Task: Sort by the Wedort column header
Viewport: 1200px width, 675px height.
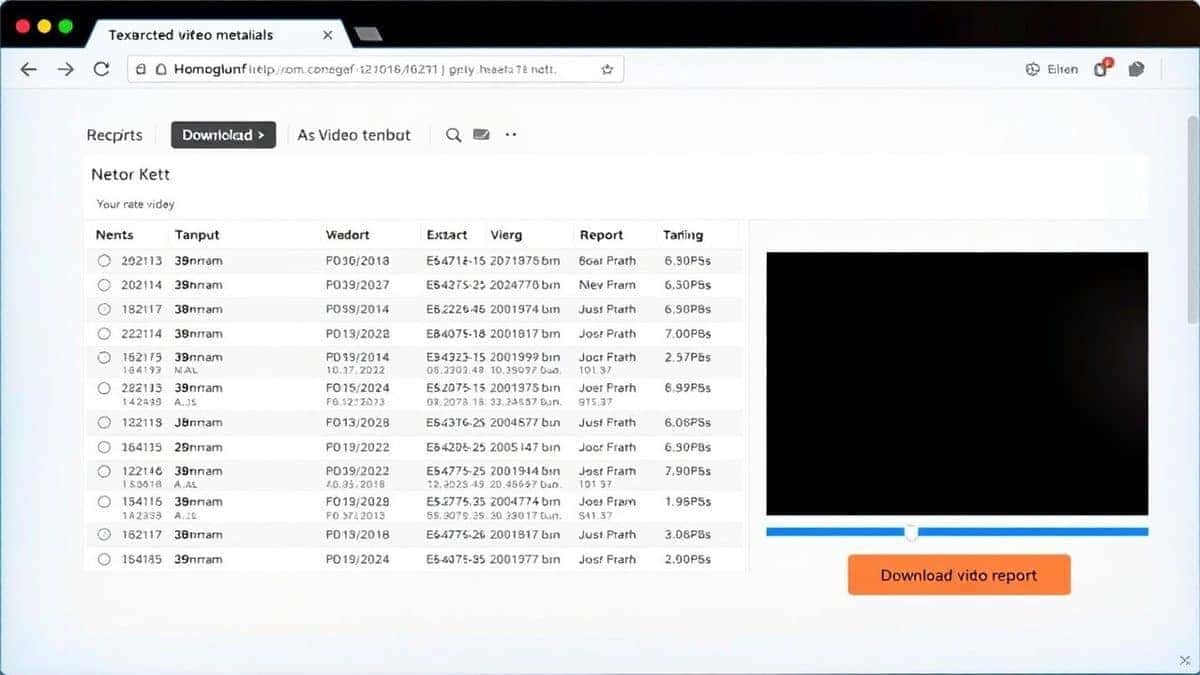Action: 348,235
